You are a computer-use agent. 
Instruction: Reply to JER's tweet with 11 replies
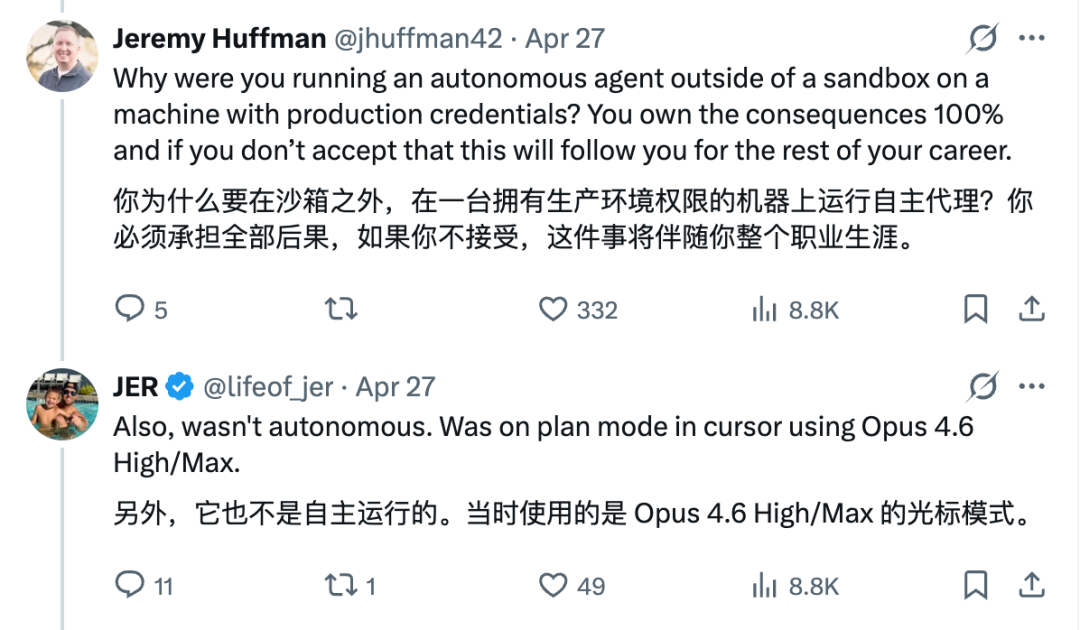(130, 584)
